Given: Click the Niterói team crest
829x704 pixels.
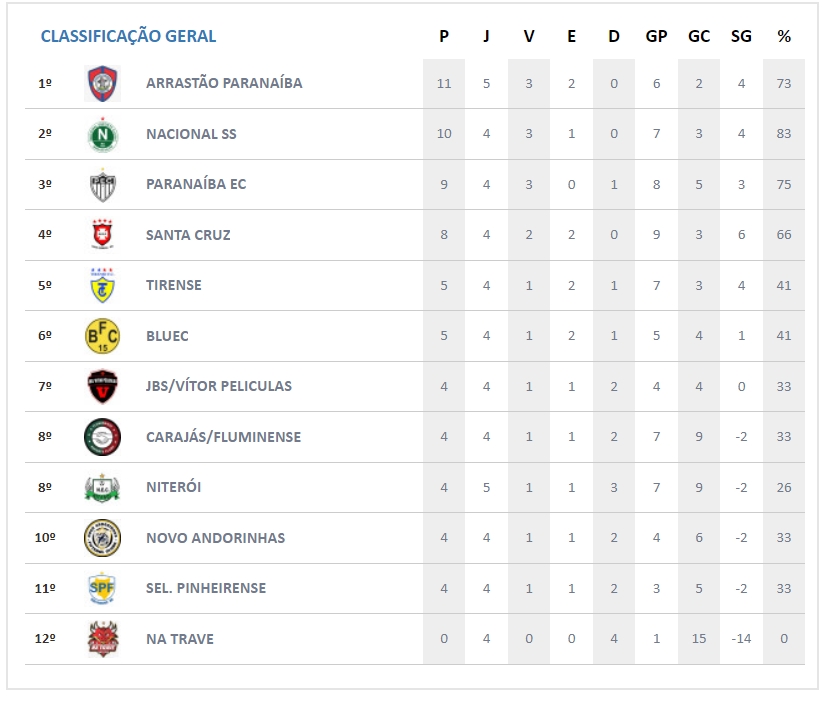Looking at the screenshot, I should pos(102,487).
